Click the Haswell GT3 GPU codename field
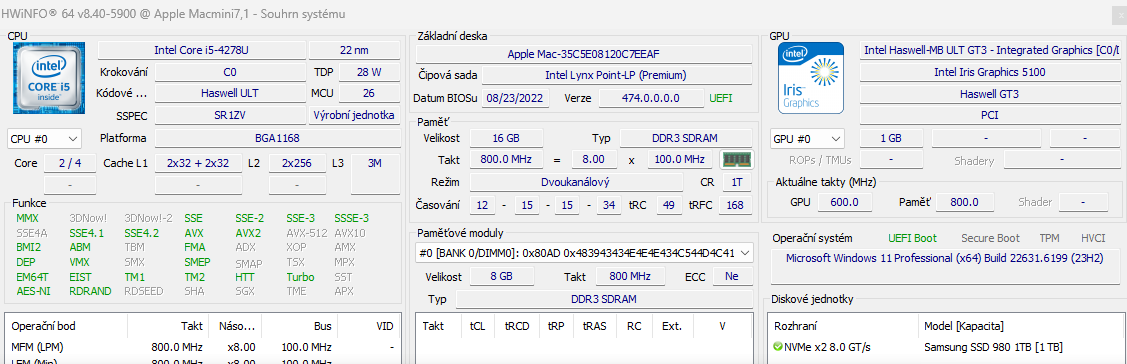This screenshot has width=1127, height=364. 989,94
